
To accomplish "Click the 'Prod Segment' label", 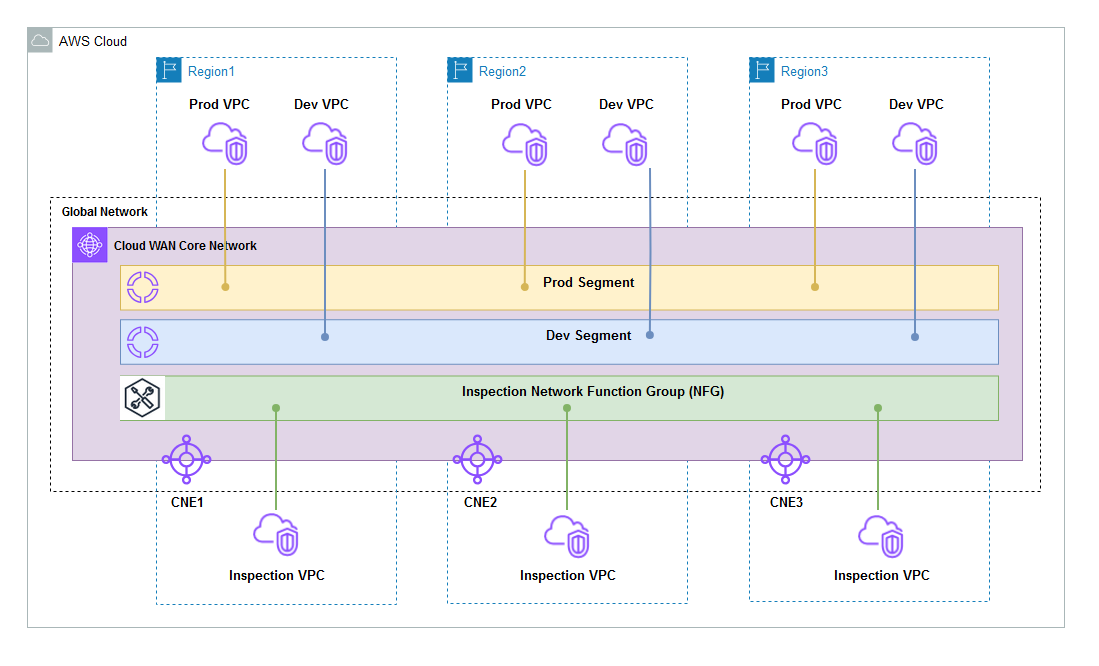I will pos(589,283).
